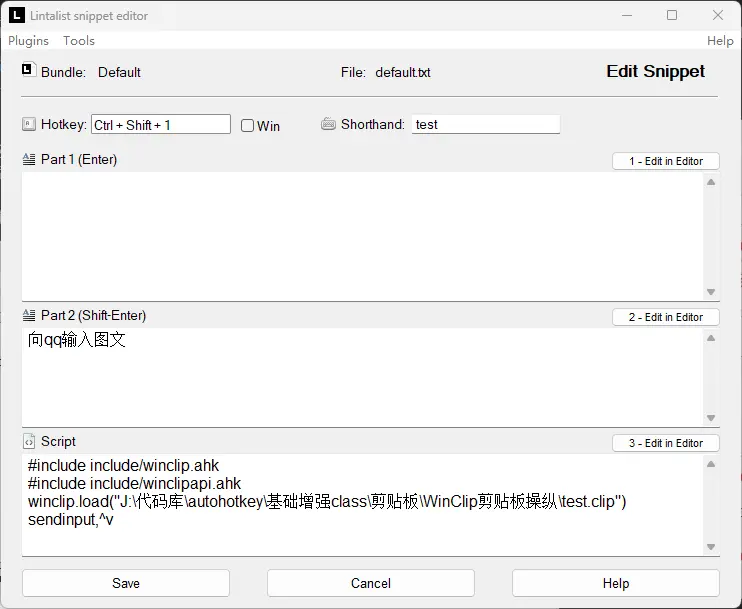Viewport: 742px width, 609px height.
Task: Open the Help menu in menu bar
Action: 720,41
